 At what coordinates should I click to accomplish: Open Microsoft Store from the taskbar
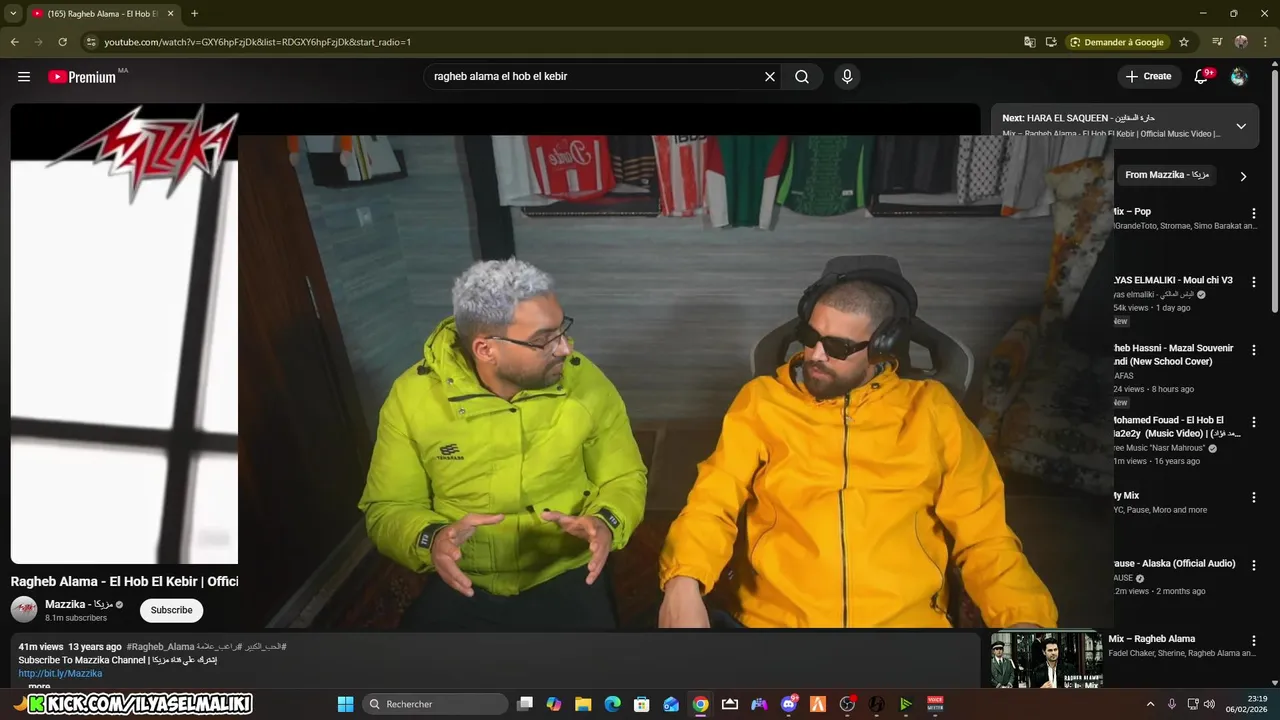[642, 704]
